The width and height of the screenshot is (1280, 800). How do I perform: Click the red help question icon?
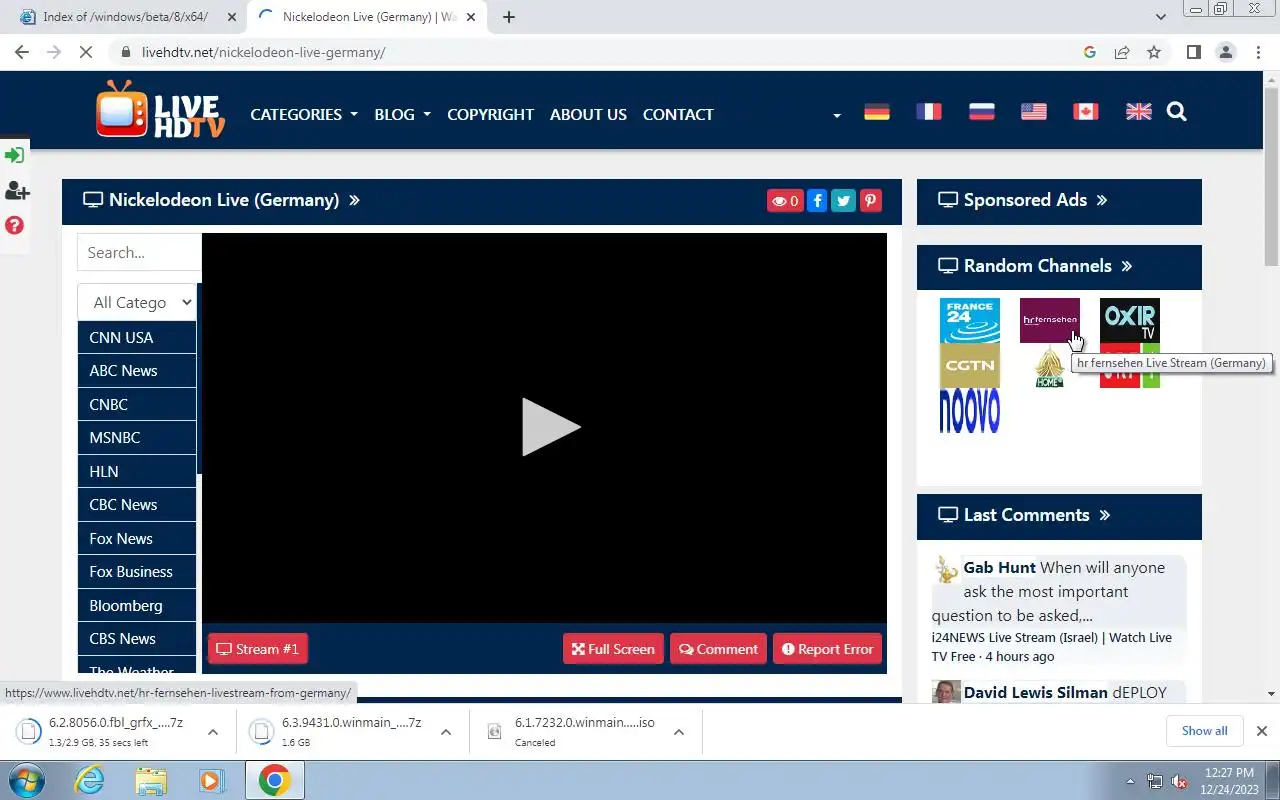[14, 225]
